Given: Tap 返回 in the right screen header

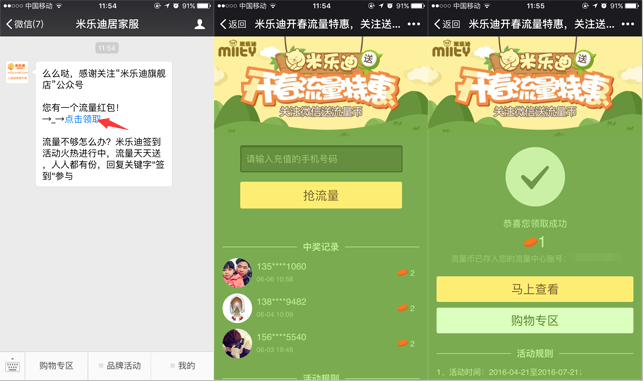Looking at the screenshot, I should 447,24.
